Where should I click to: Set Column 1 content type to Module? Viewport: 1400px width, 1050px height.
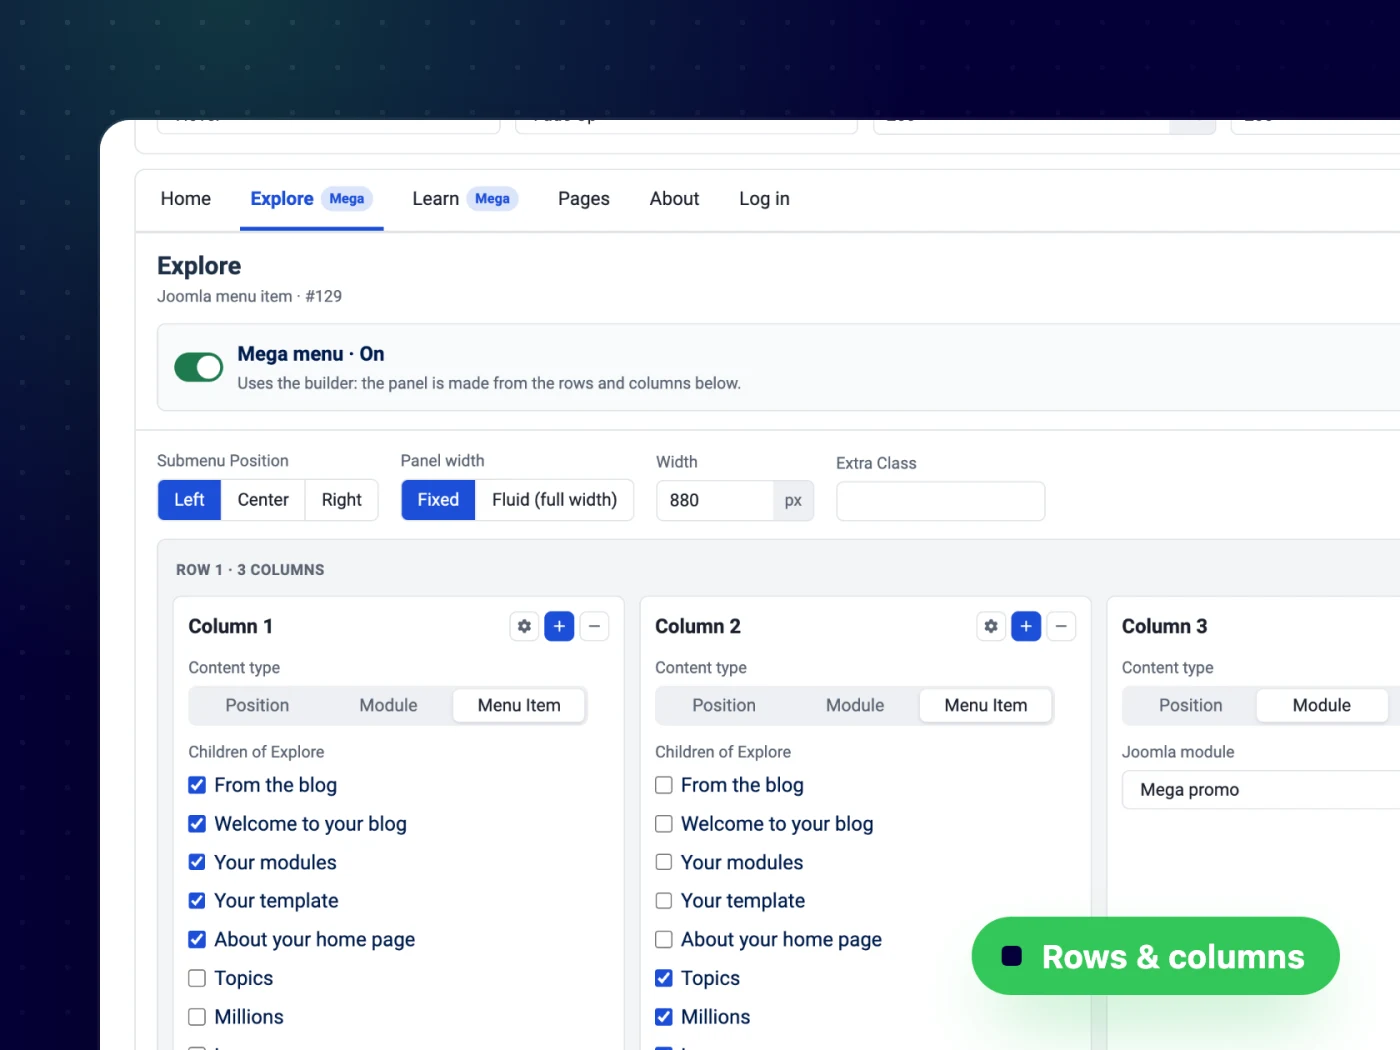pos(388,705)
